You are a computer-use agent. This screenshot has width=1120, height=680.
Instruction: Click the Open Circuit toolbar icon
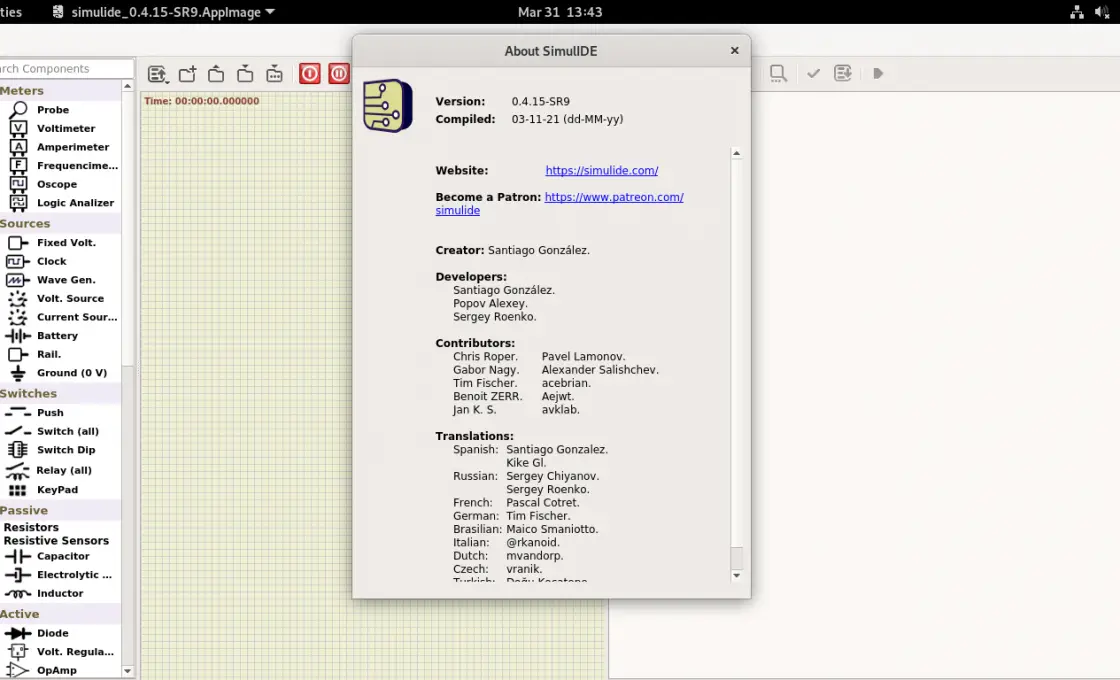(x=216, y=74)
